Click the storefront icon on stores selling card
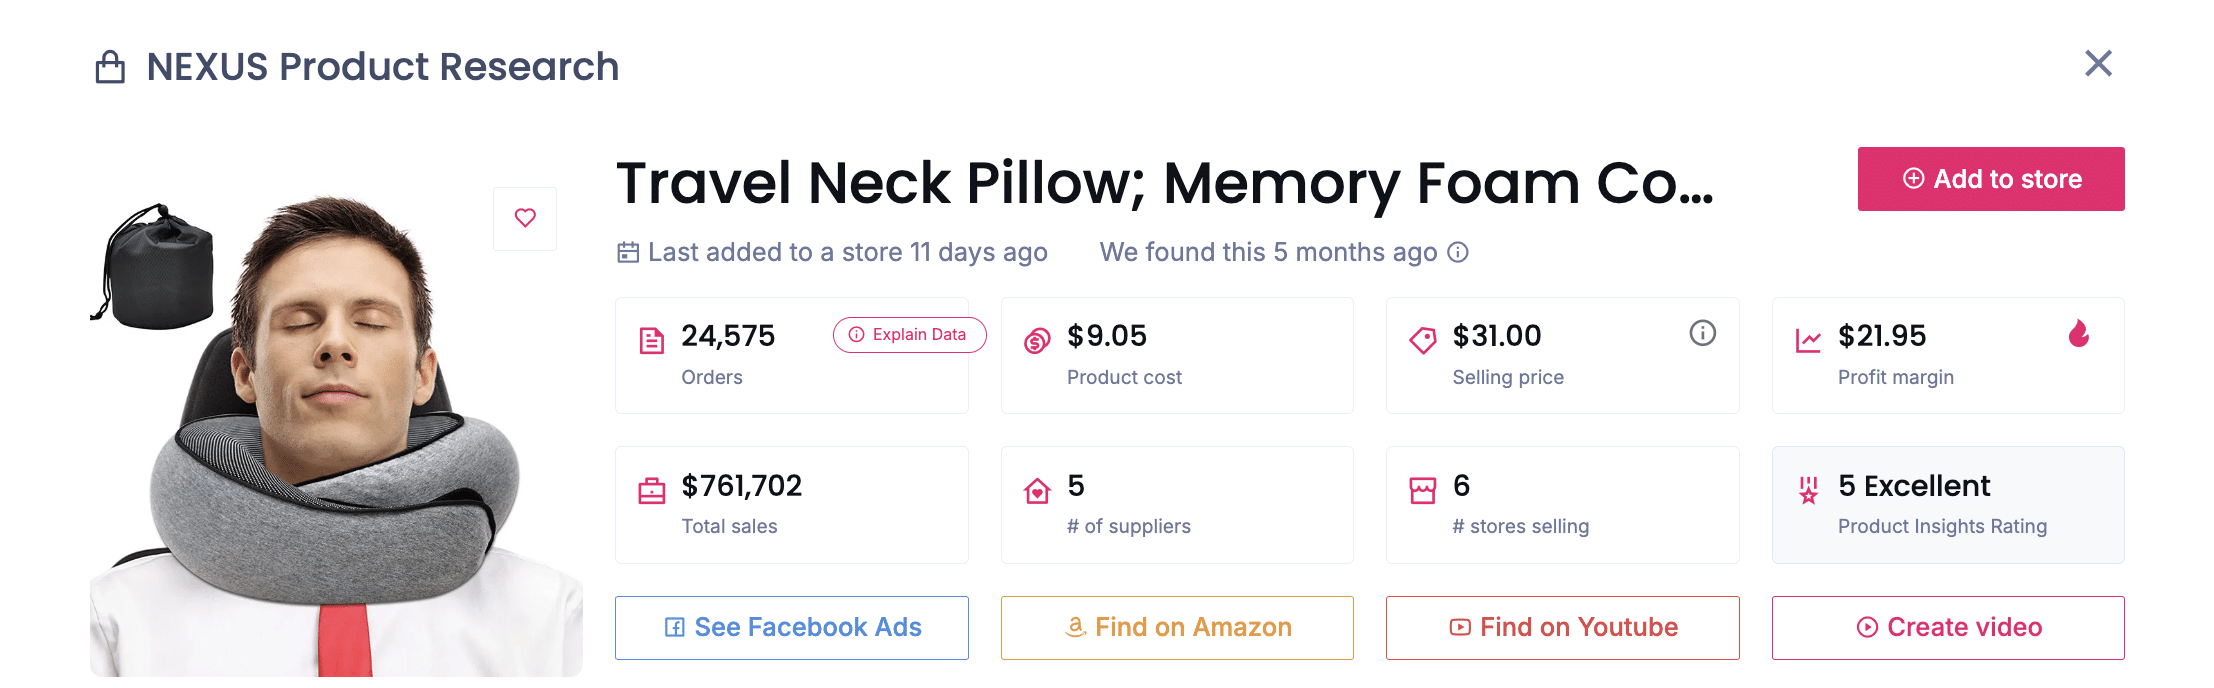 point(1422,490)
